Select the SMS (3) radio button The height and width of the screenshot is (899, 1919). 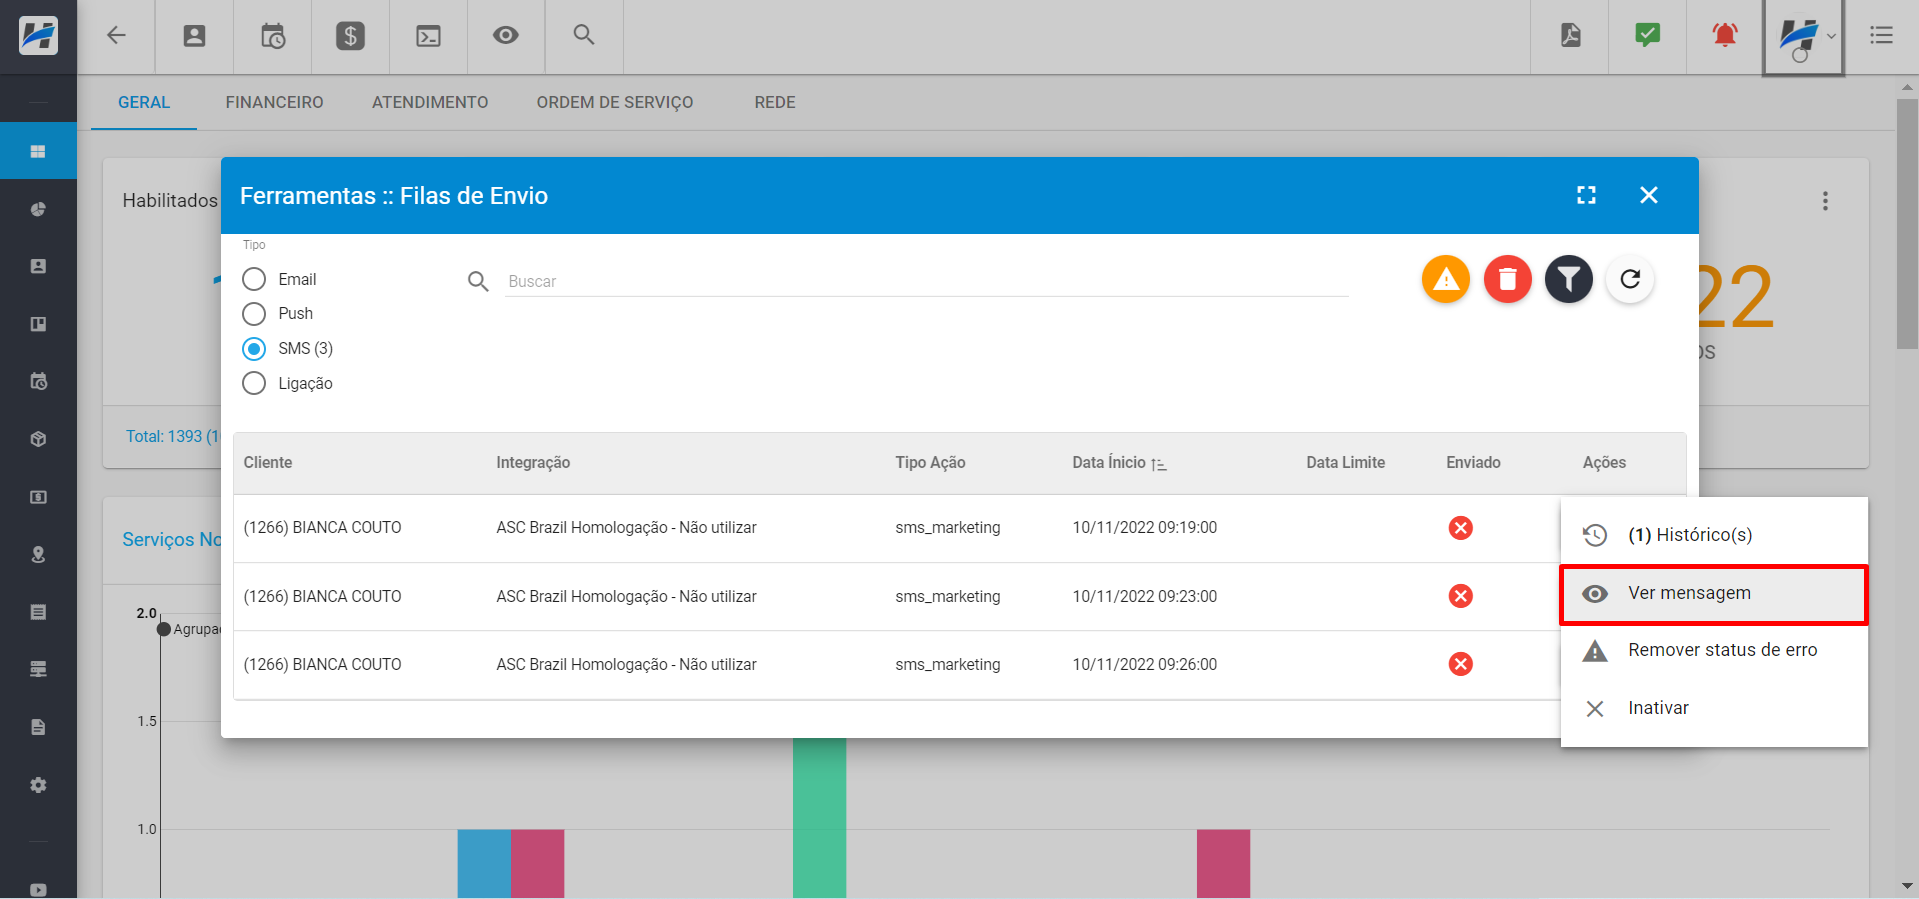254,349
